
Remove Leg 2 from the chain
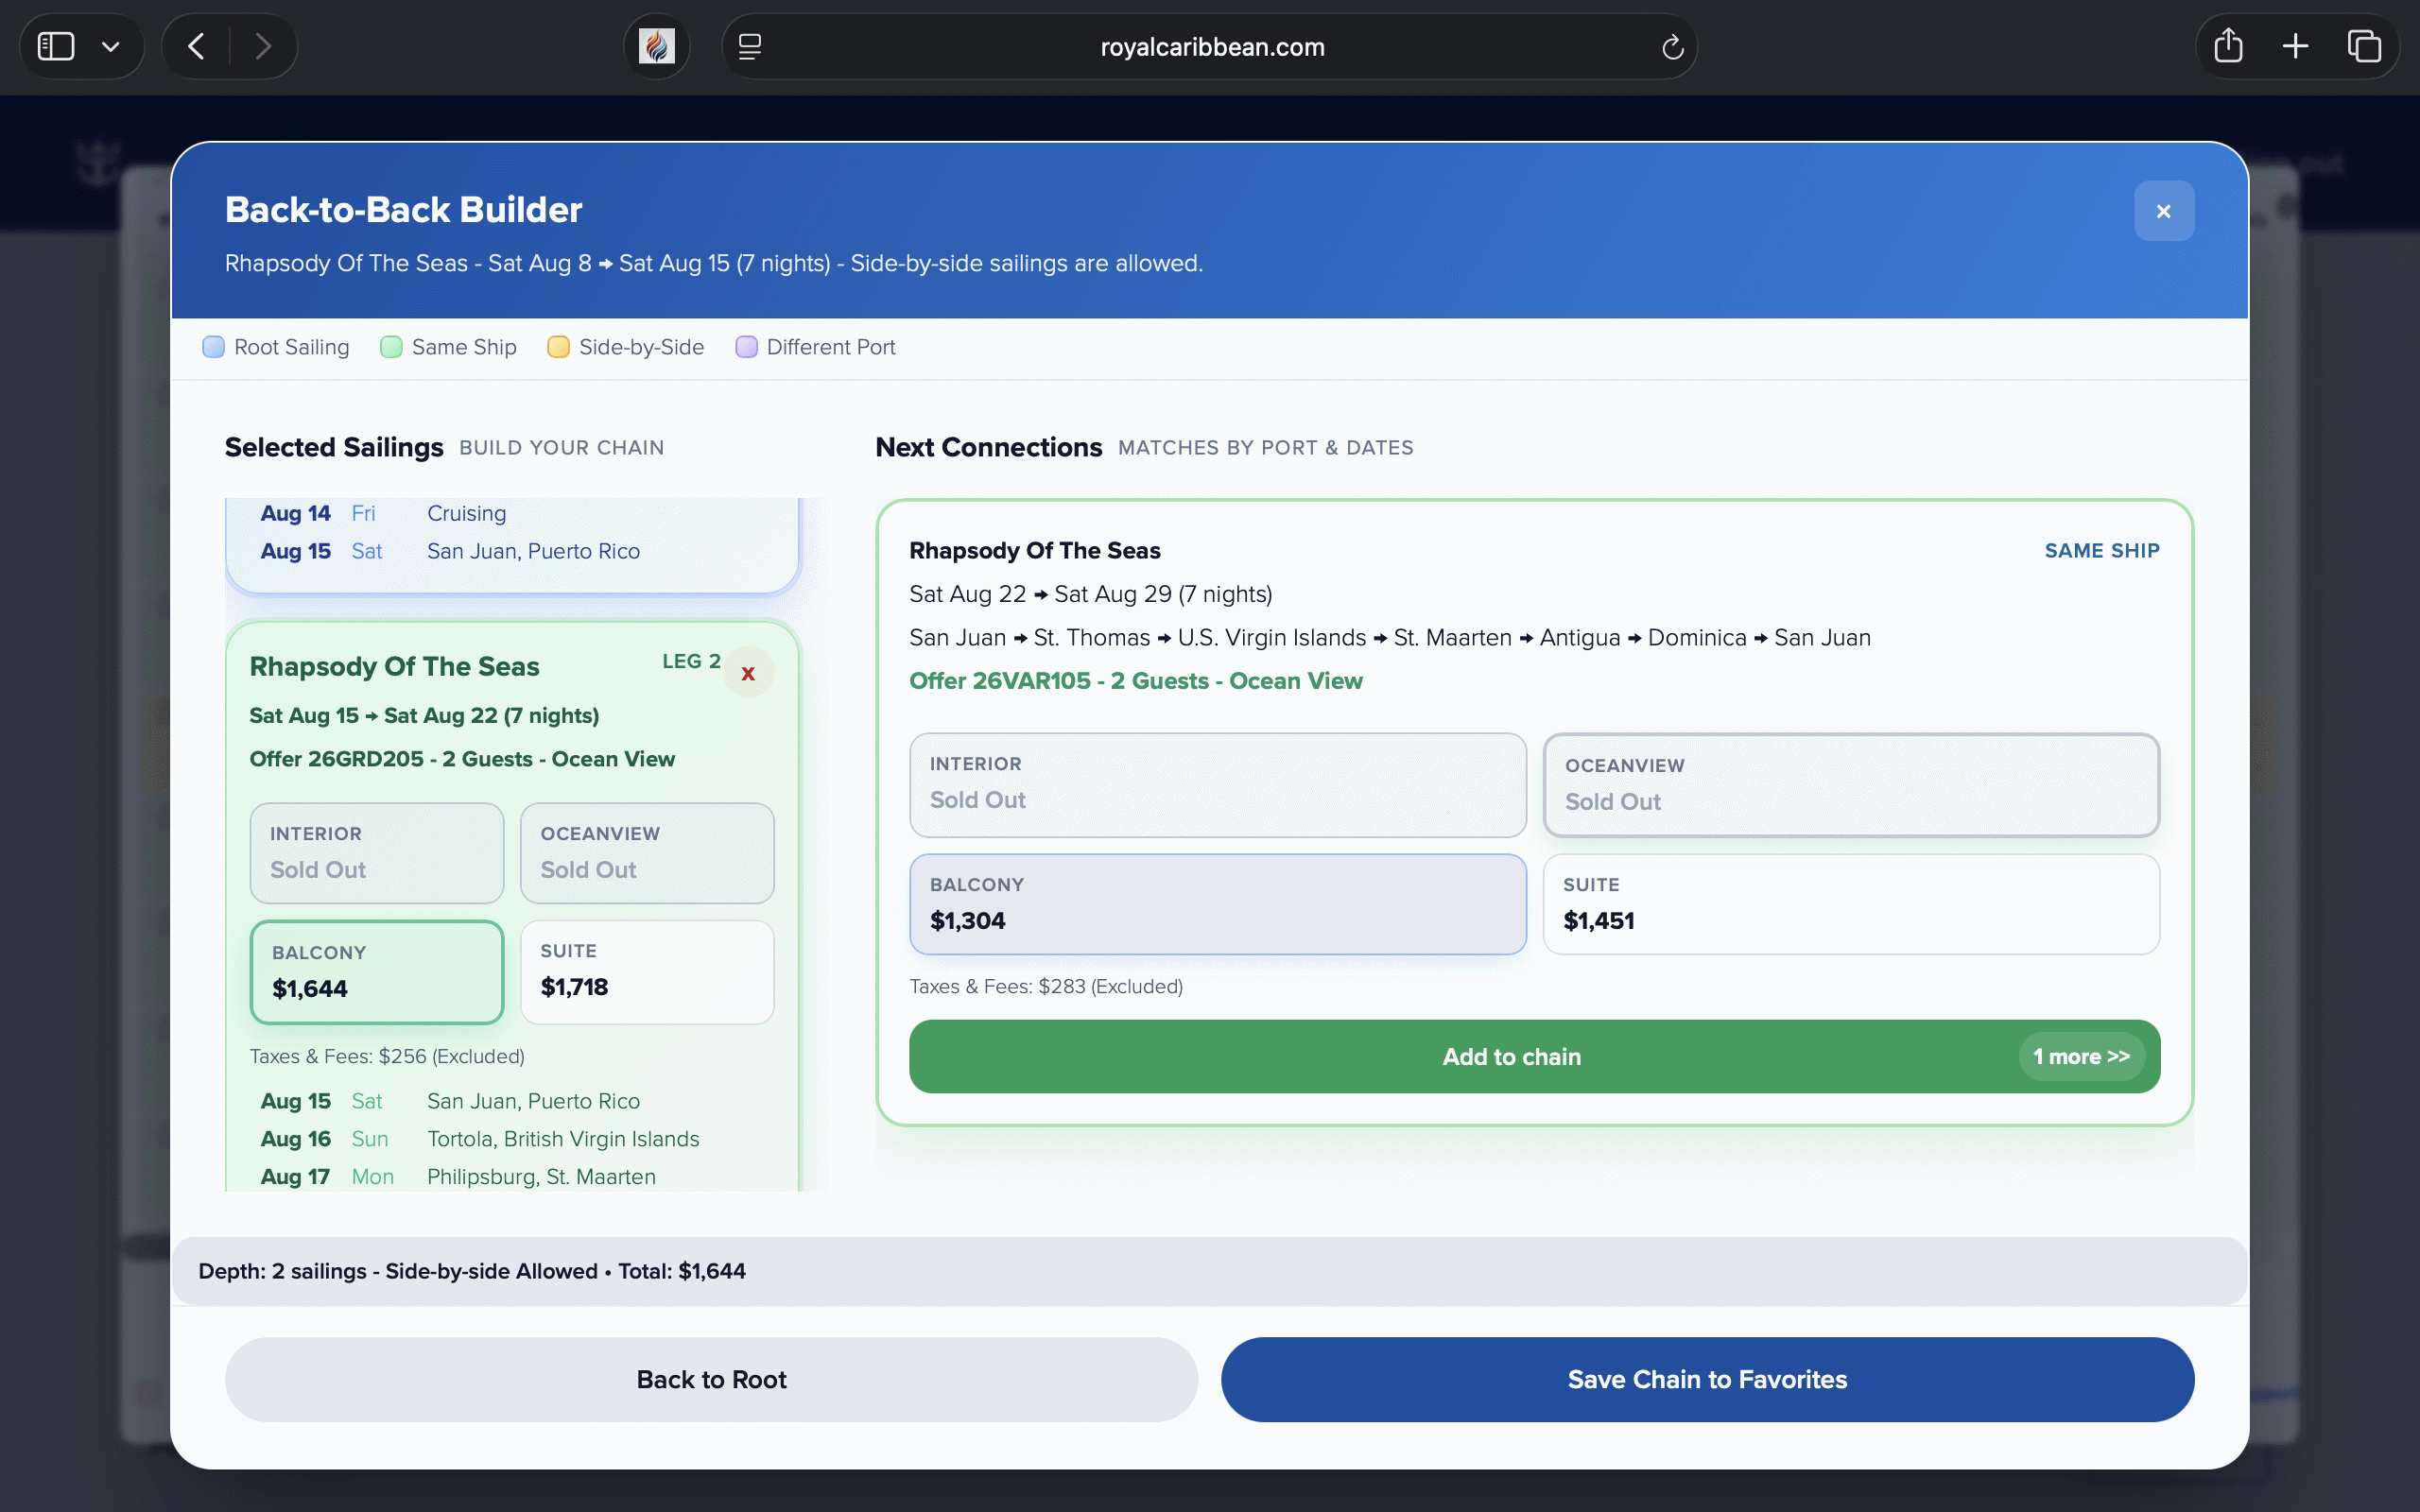pyautogui.click(x=748, y=673)
